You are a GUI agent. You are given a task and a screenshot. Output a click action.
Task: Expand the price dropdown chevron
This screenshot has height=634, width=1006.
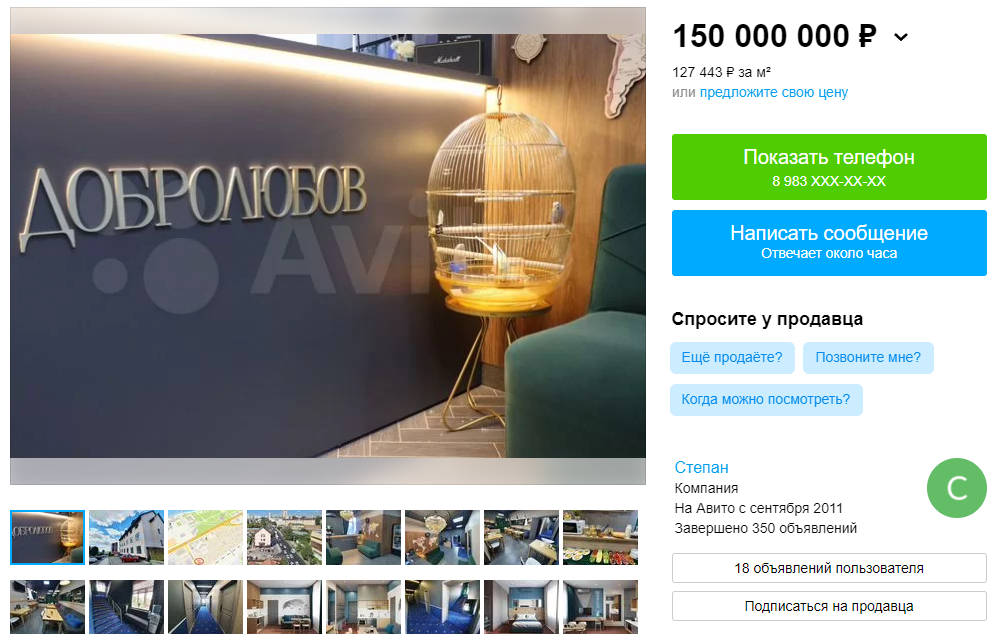coord(901,37)
